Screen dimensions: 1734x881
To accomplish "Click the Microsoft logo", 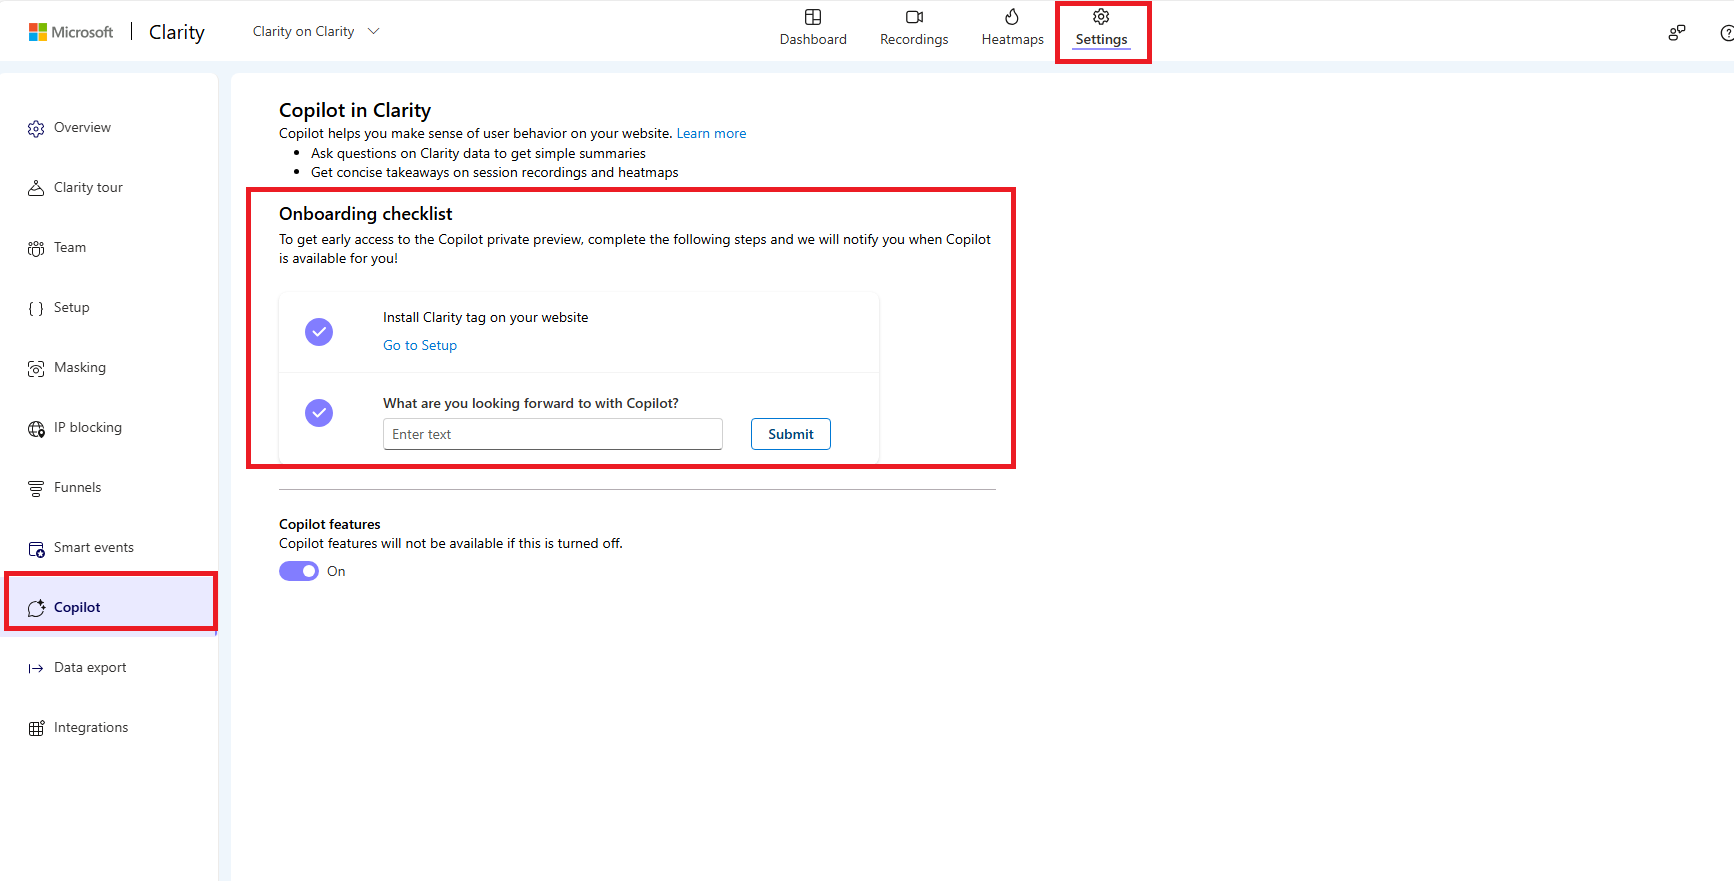I will [x=71, y=32].
